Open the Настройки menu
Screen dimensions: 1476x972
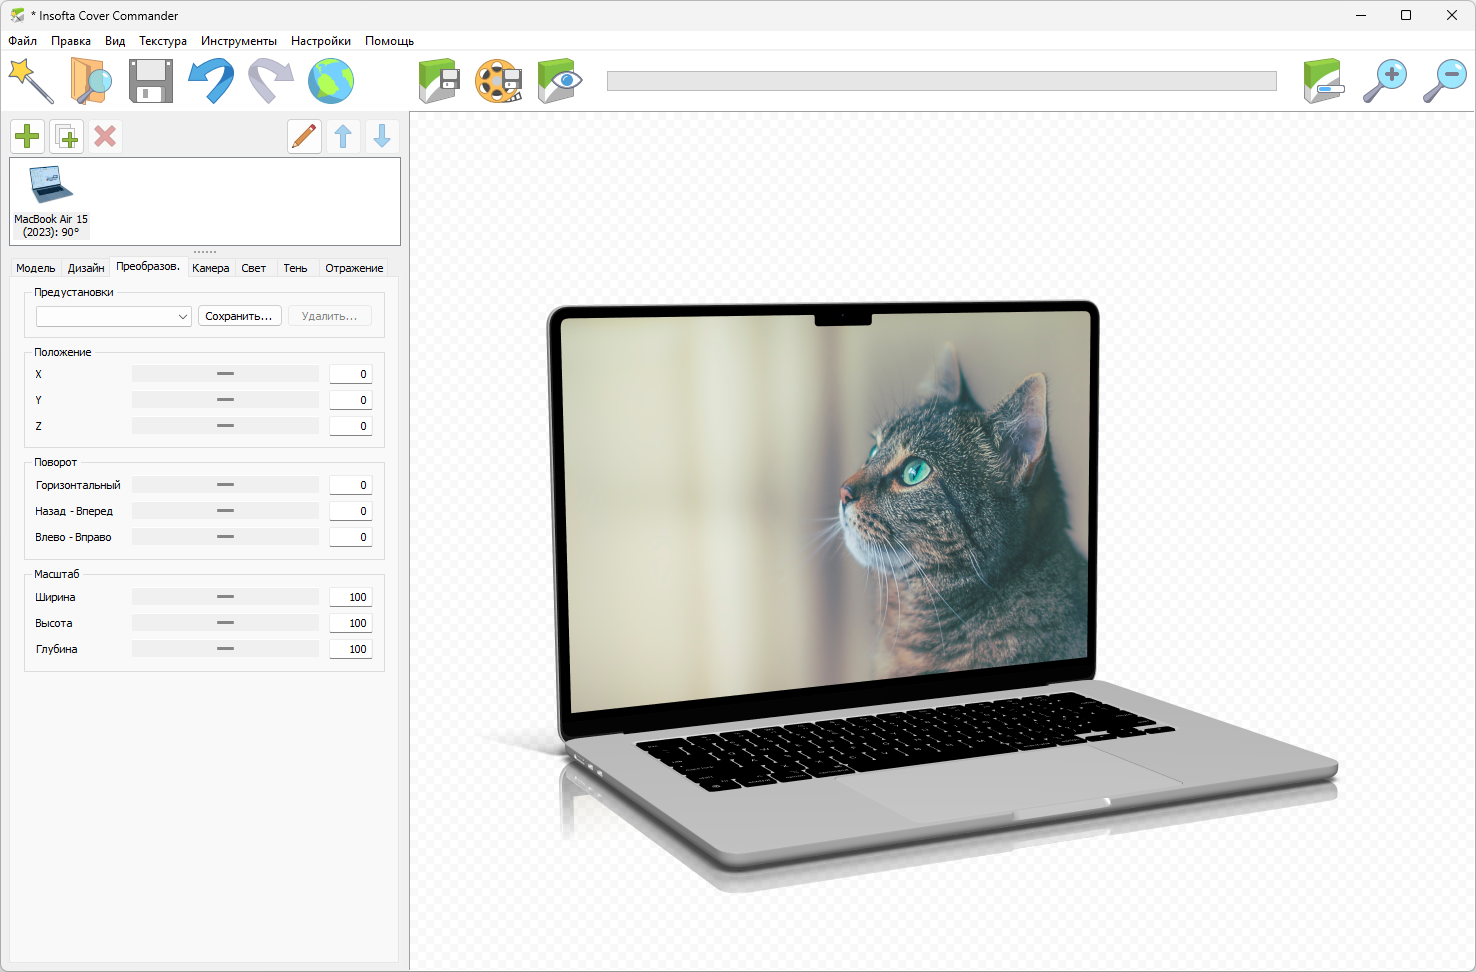click(321, 41)
